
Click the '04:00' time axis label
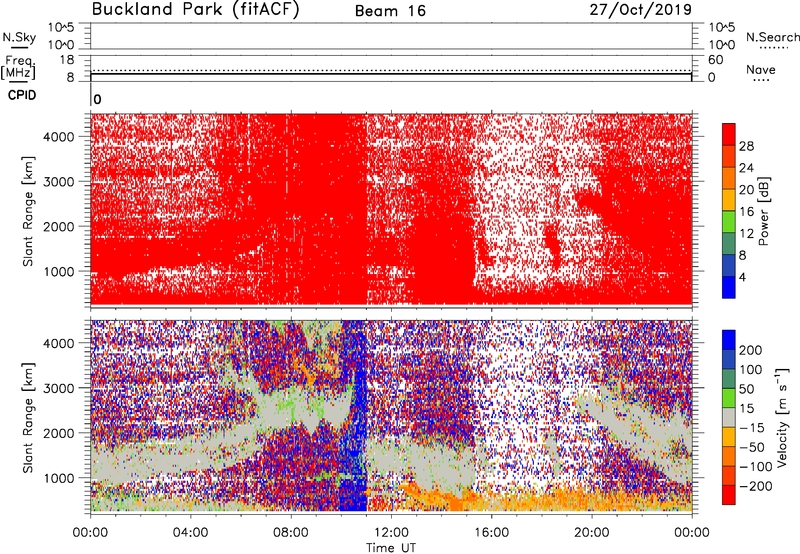(x=190, y=533)
